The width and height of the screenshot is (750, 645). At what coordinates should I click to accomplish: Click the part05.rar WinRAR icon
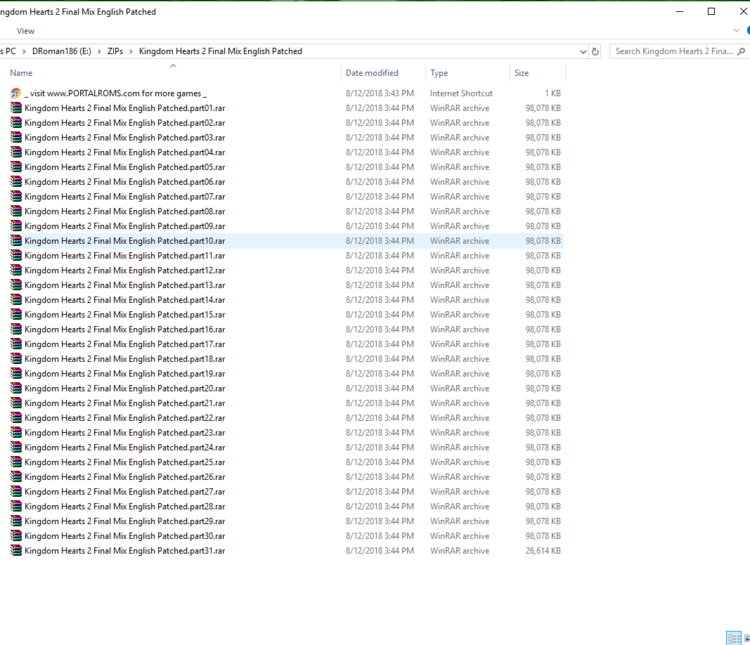coord(16,167)
